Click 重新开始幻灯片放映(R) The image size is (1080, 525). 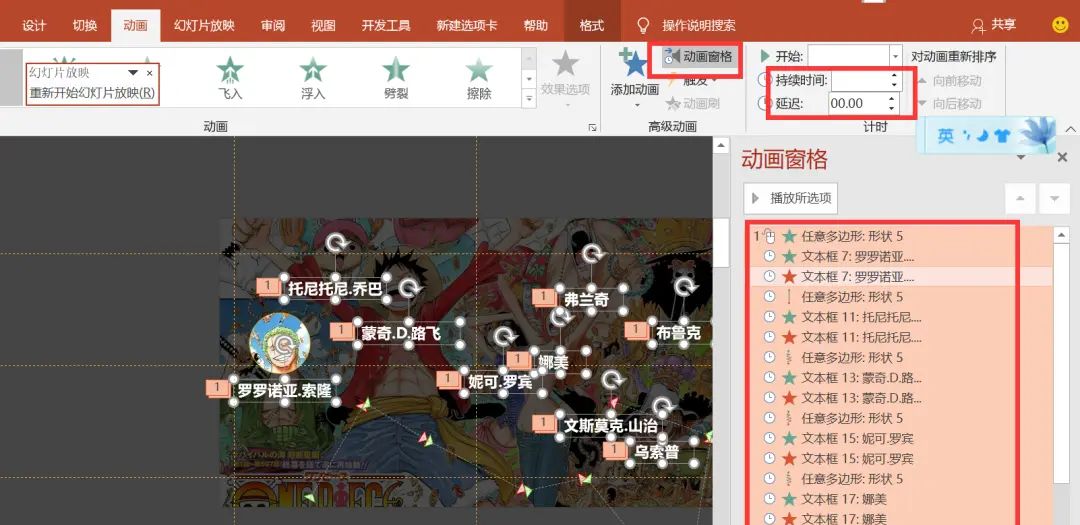coord(92,93)
